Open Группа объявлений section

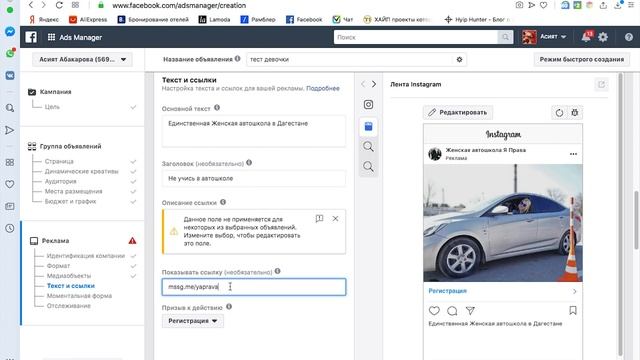(70, 146)
